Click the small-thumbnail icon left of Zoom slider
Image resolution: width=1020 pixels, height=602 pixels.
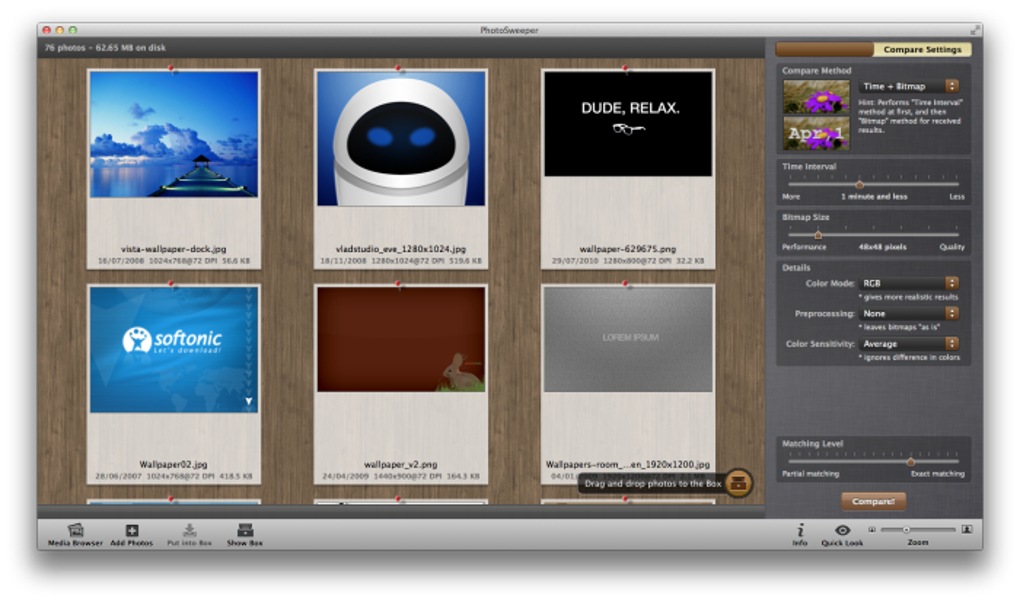(x=872, y=529)
